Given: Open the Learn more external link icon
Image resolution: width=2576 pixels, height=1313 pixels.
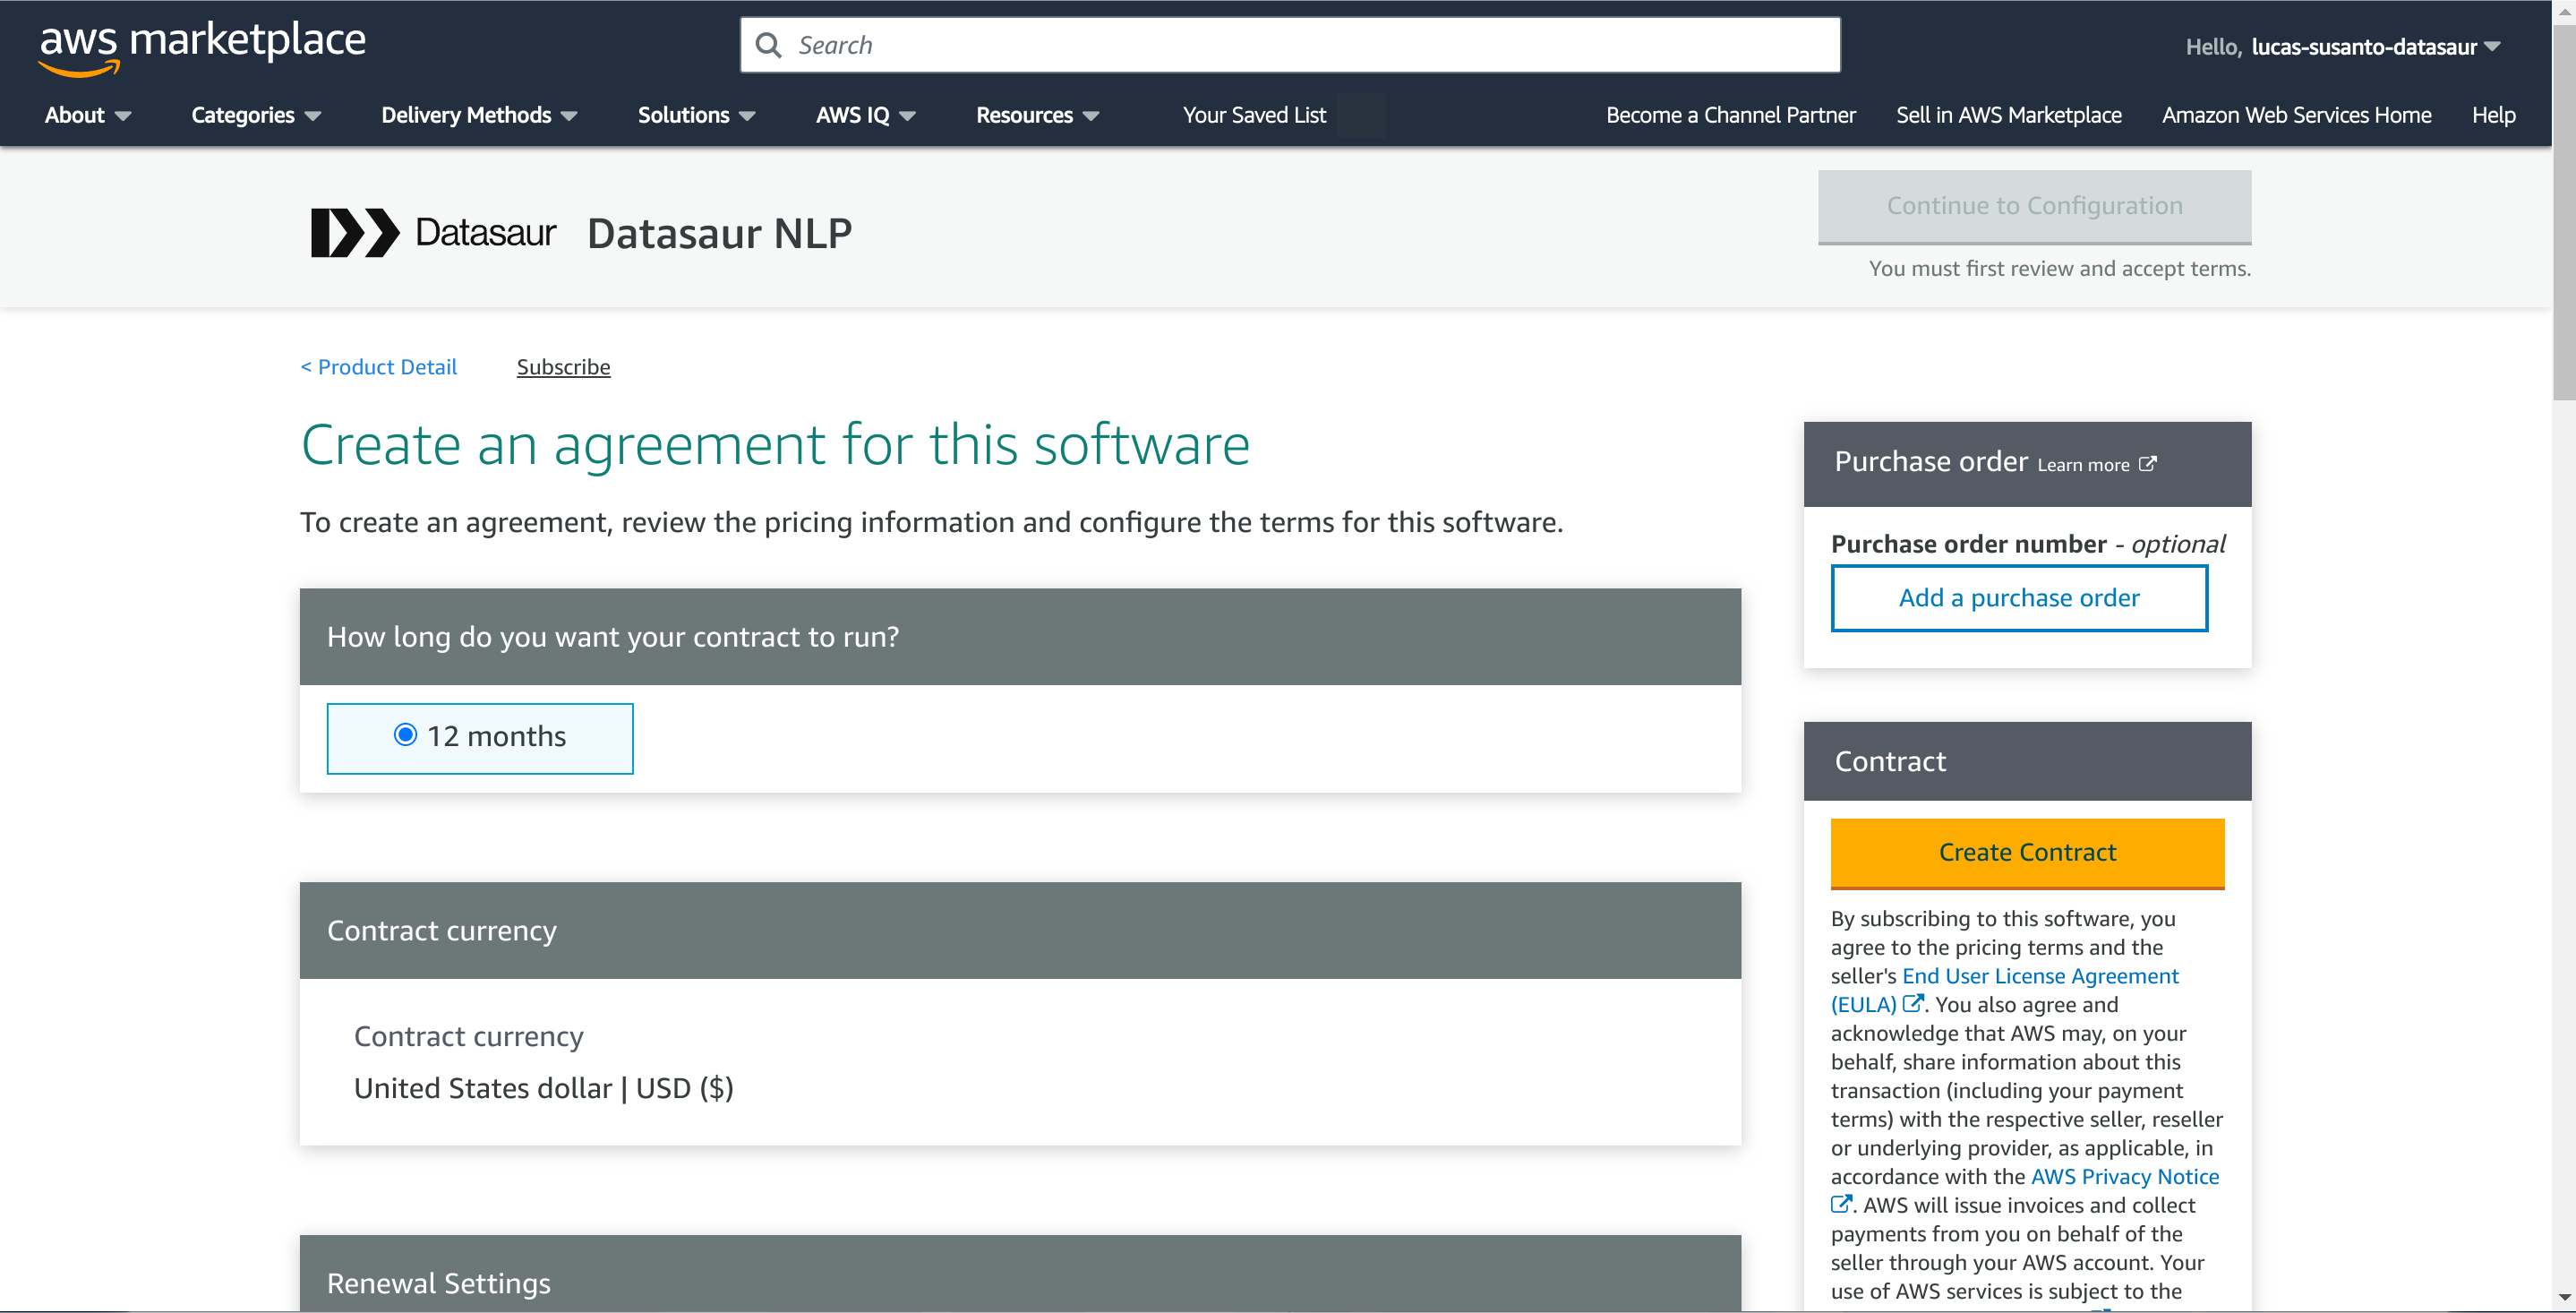Looking at the screenshot, I should 2148,464.
